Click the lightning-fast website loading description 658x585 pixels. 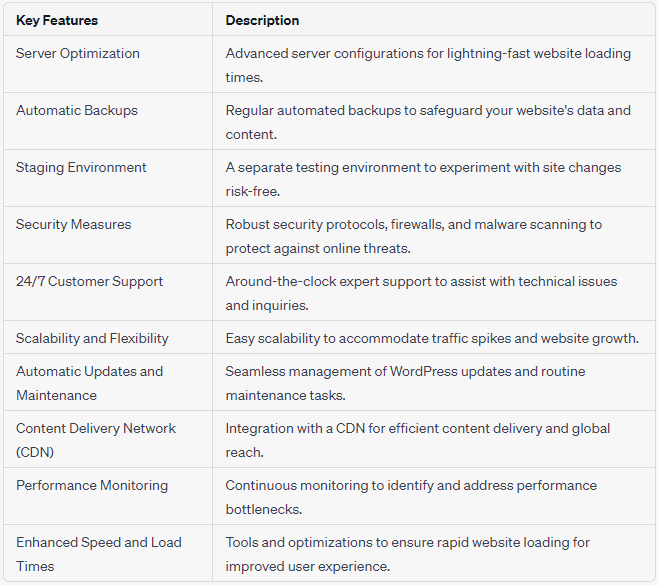click(x=428, y=65)
